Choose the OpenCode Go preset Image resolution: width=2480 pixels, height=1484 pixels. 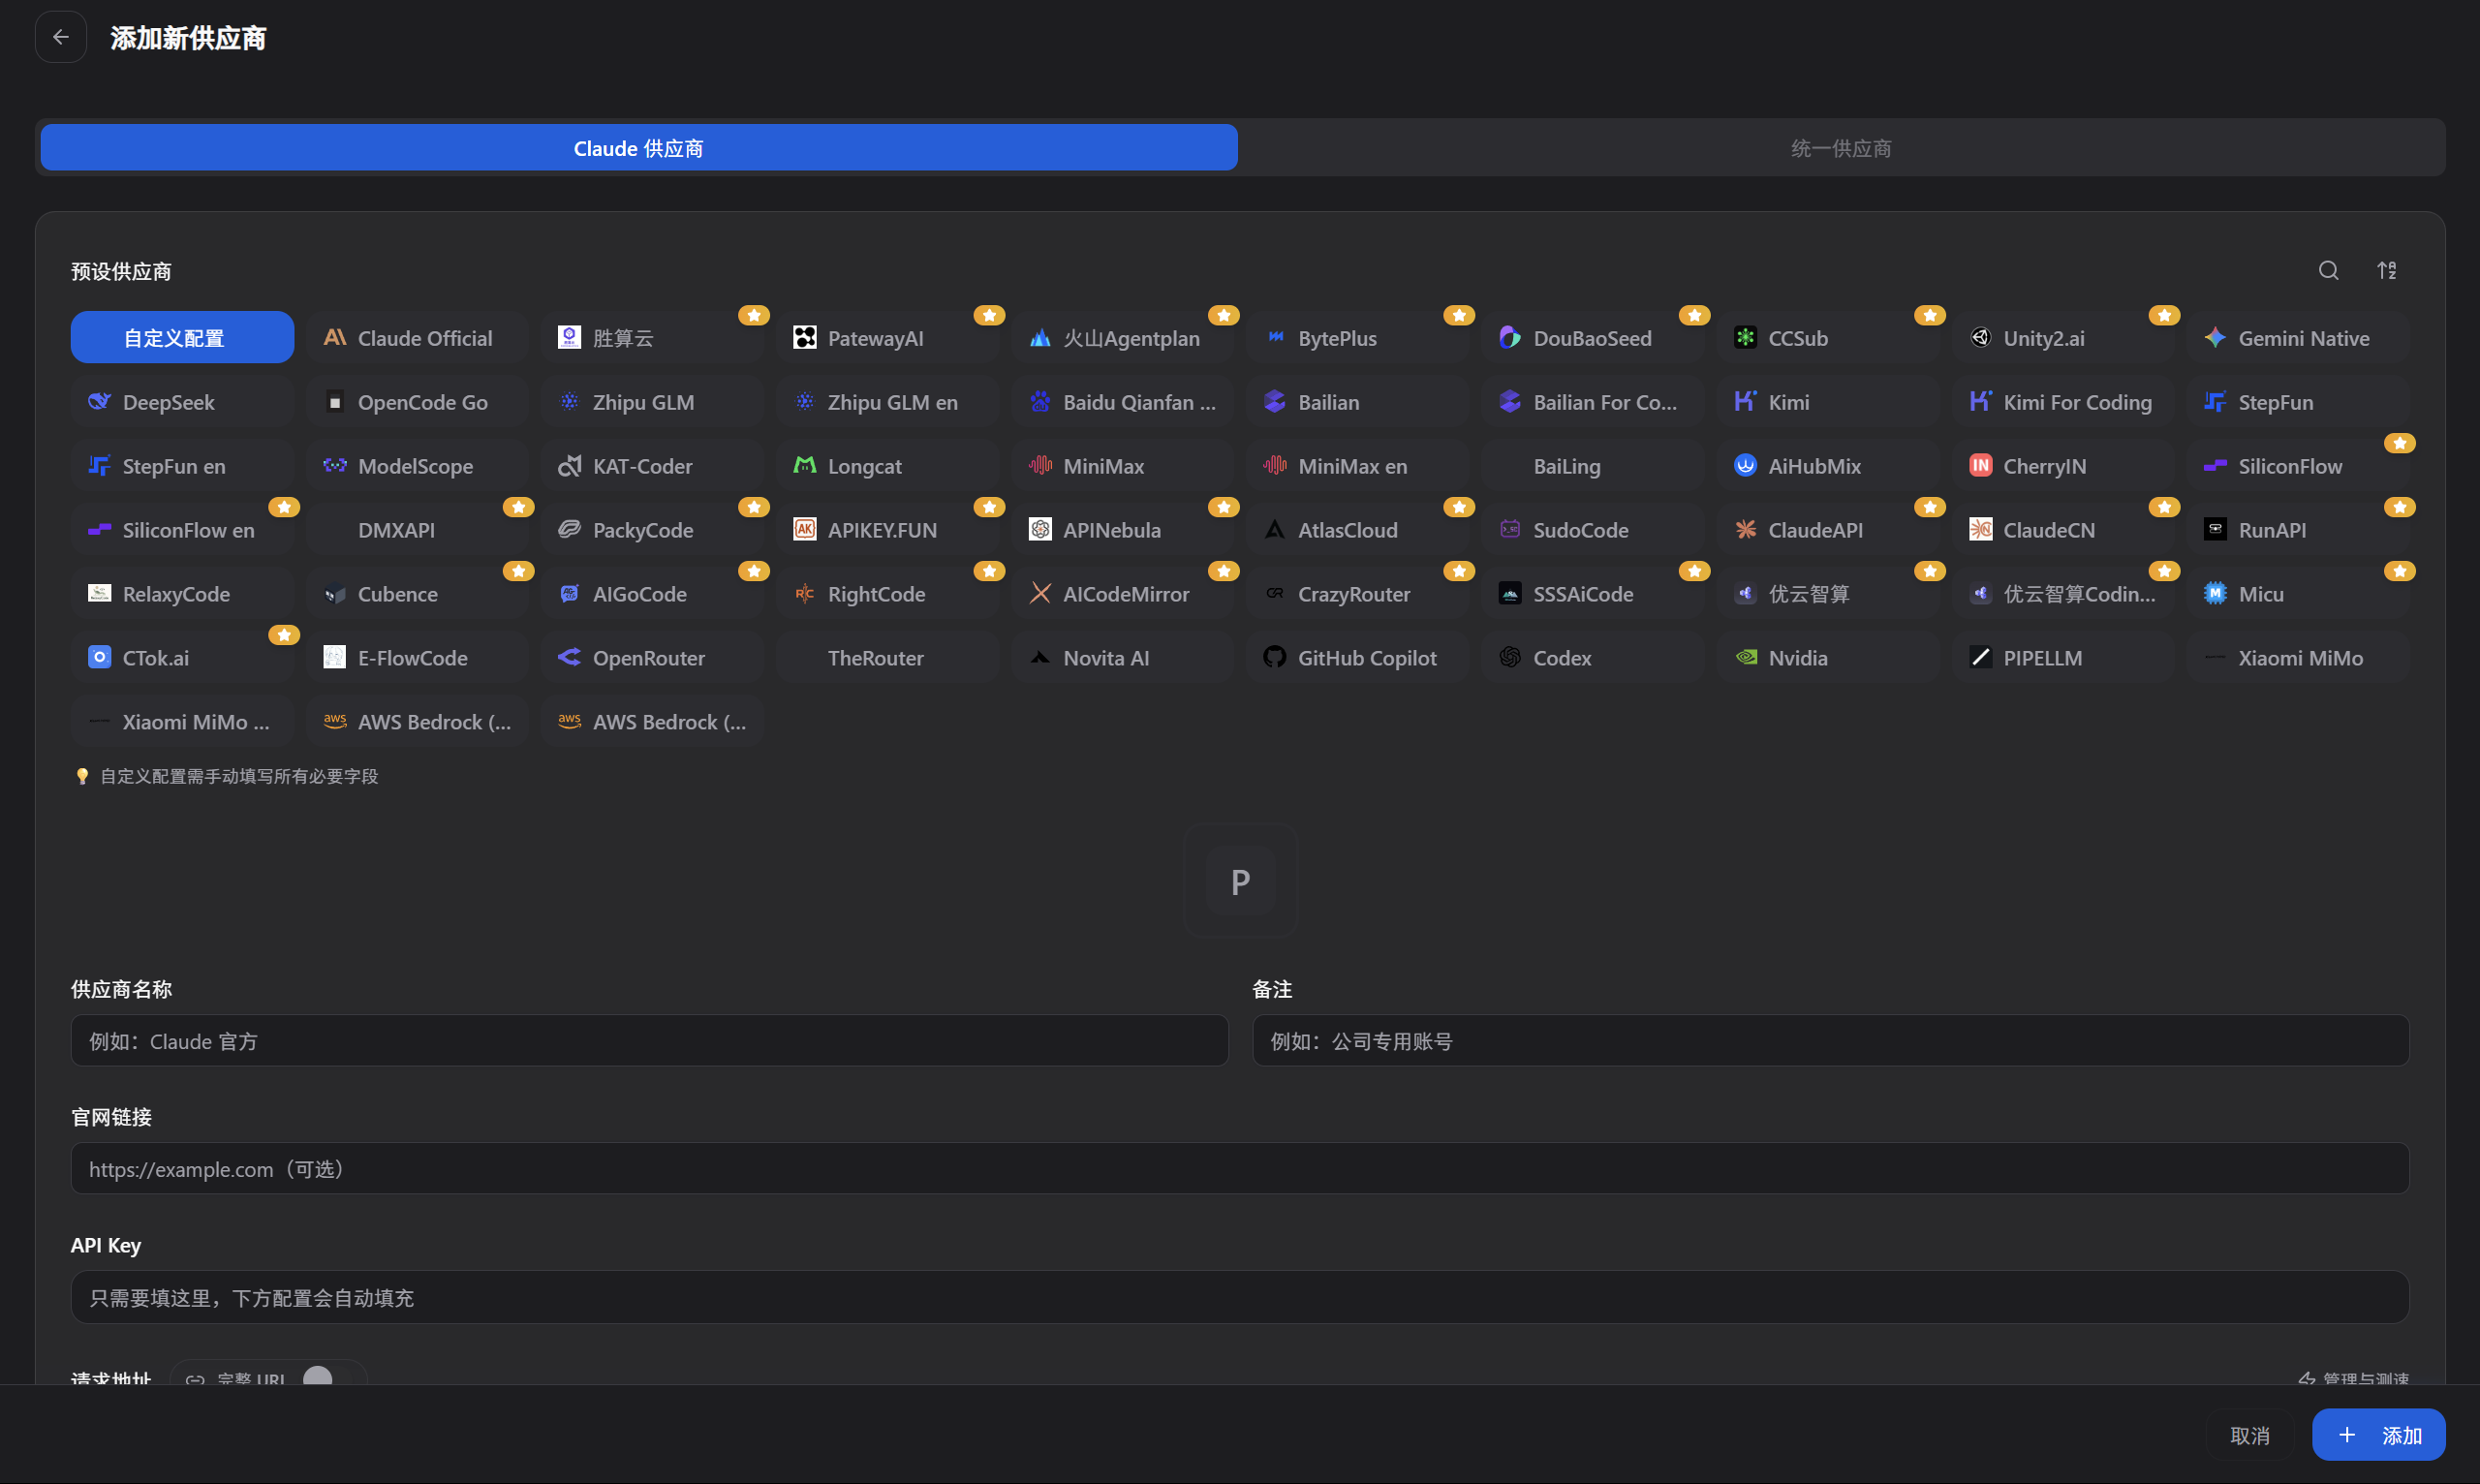point(418,402)
